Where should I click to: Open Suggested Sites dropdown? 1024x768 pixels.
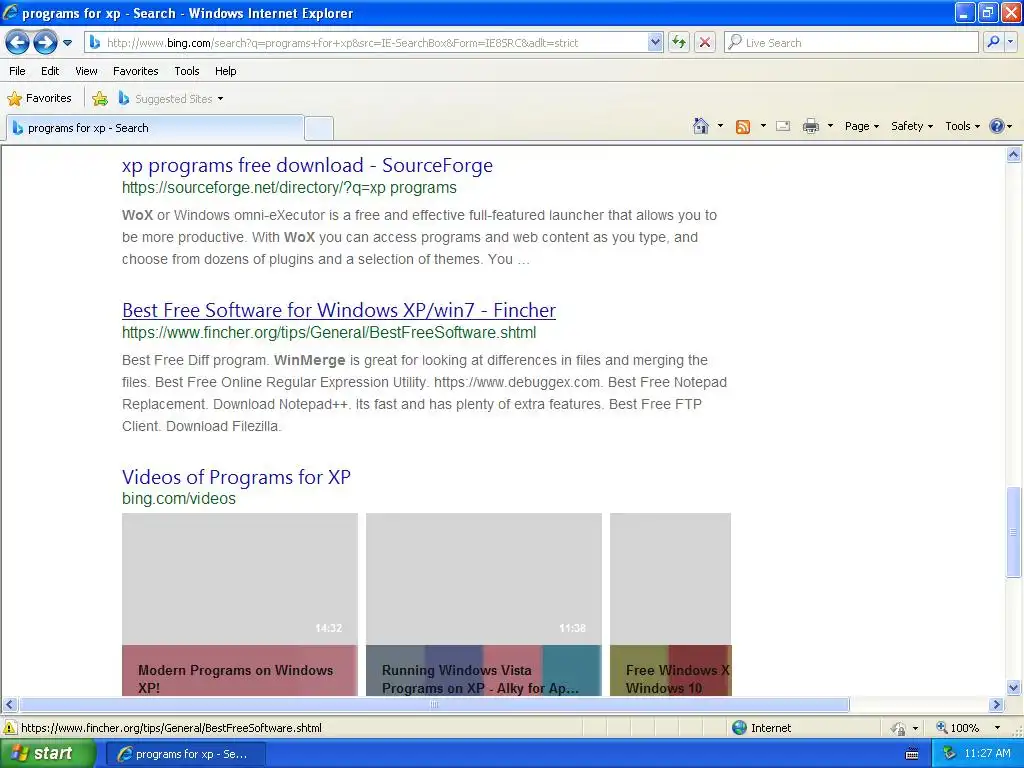171,99
